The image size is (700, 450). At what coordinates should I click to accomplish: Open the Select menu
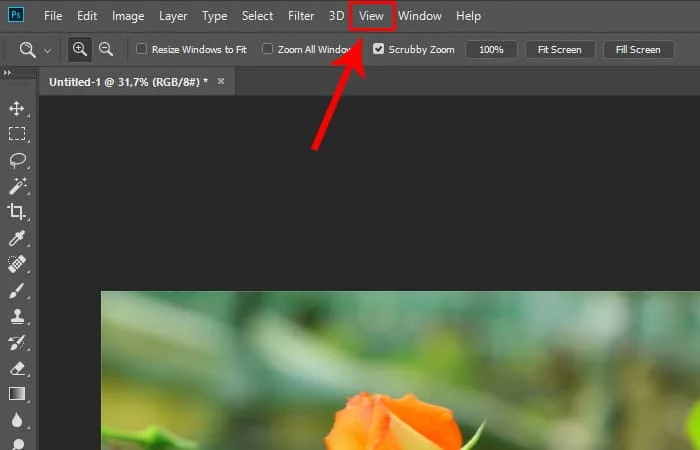point(258,16)
